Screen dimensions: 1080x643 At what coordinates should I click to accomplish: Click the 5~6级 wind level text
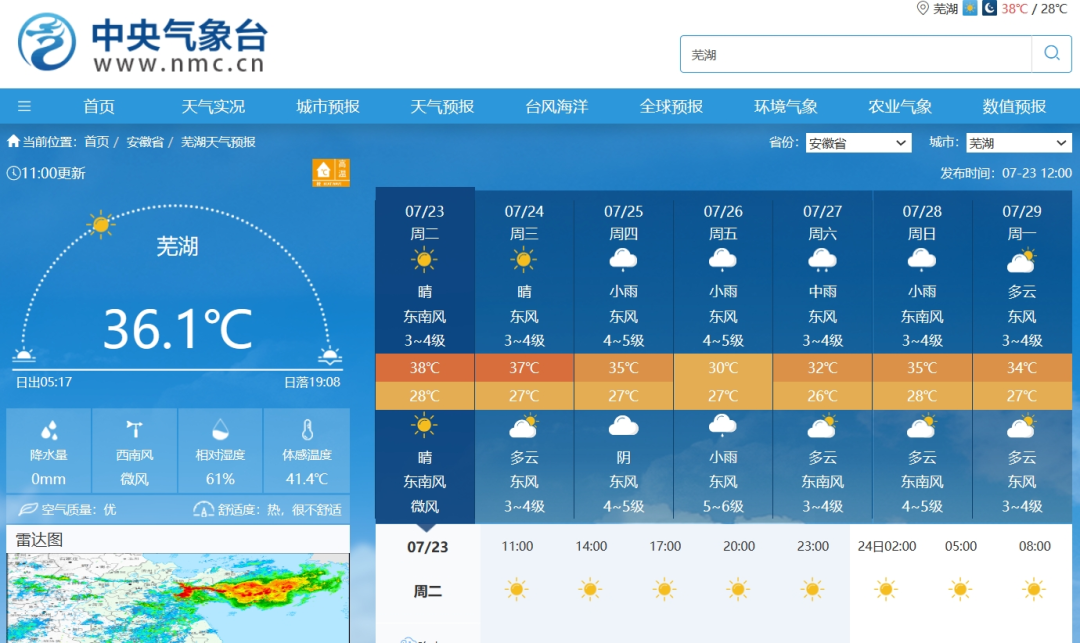[723, 506]
